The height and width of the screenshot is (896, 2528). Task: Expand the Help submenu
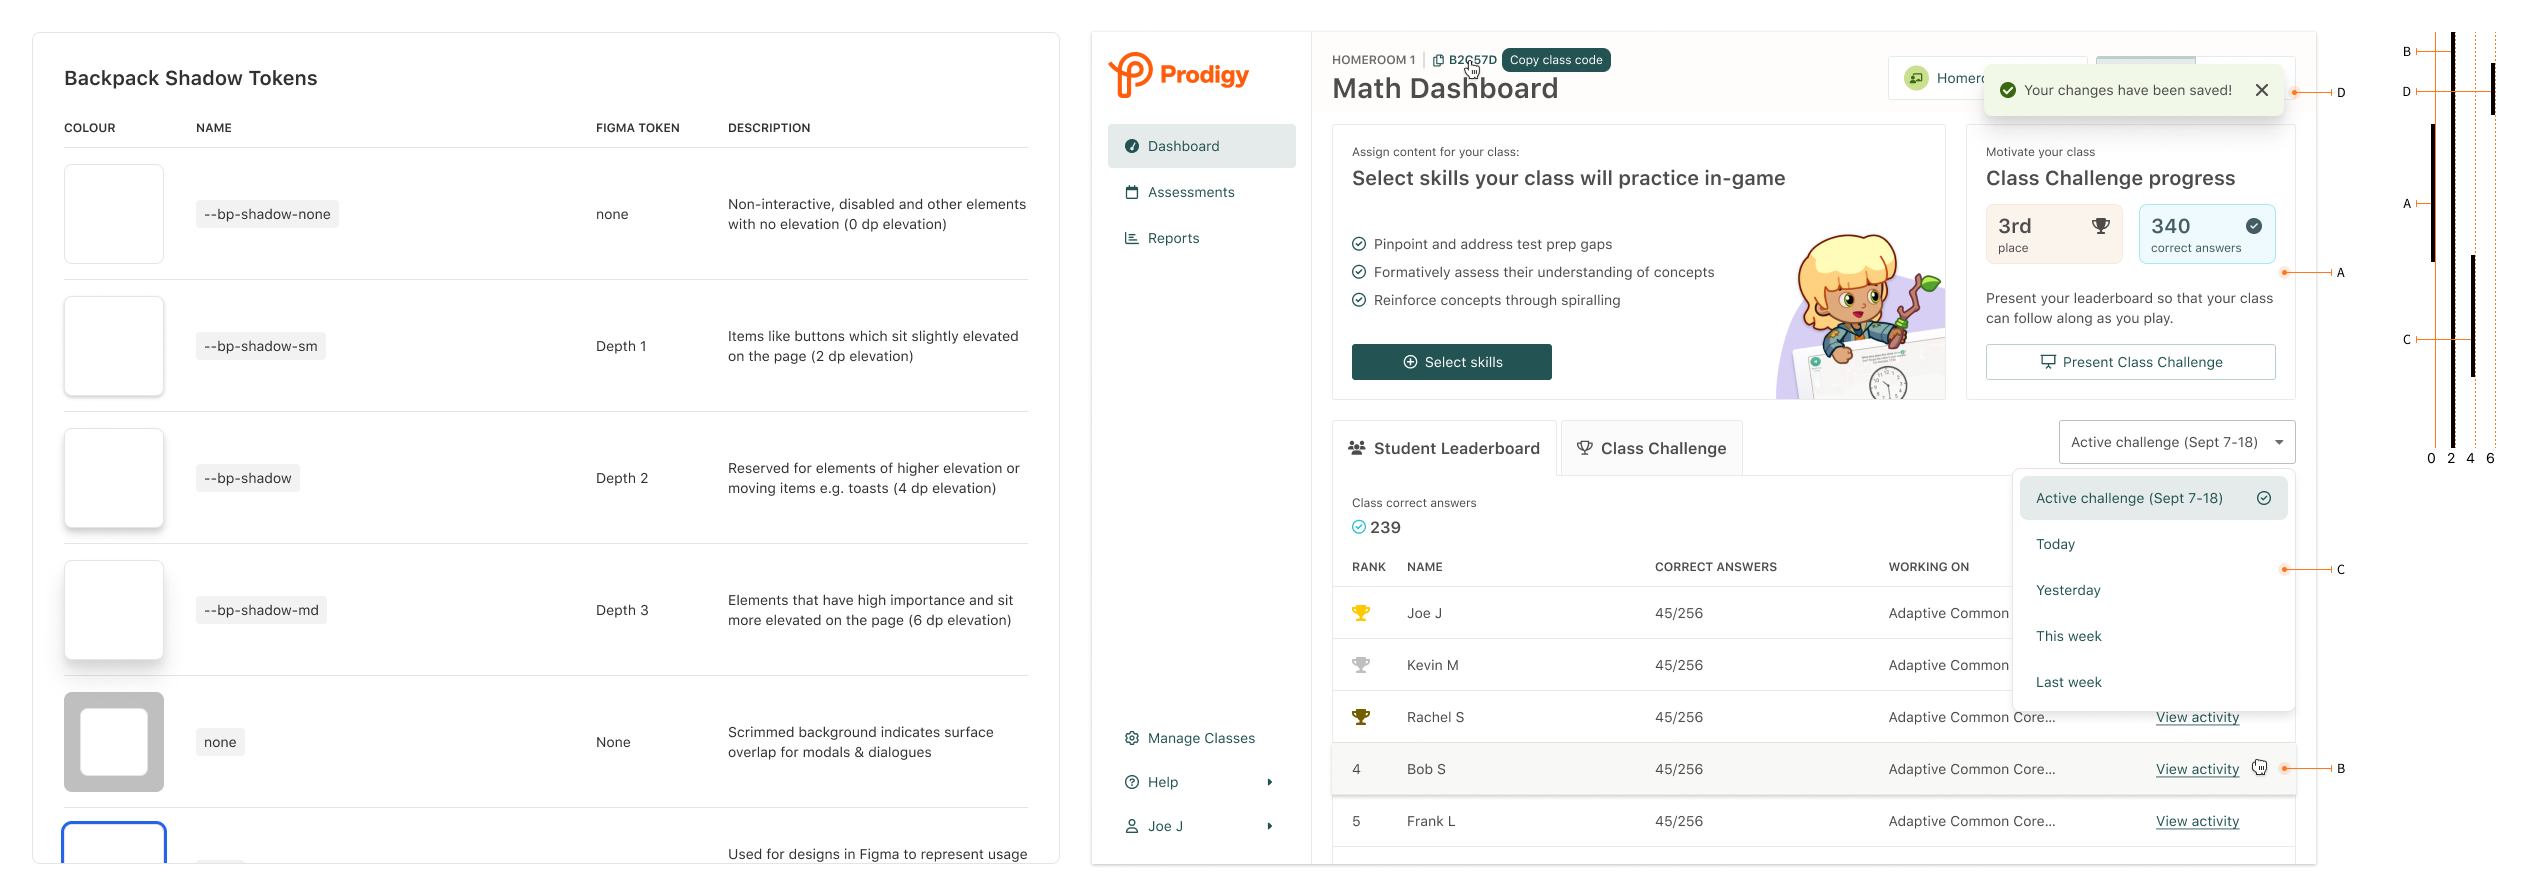1270,782
